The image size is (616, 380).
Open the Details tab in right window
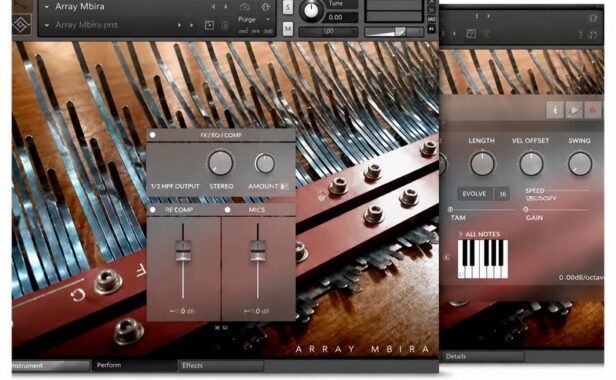click(x=482, y=356)
